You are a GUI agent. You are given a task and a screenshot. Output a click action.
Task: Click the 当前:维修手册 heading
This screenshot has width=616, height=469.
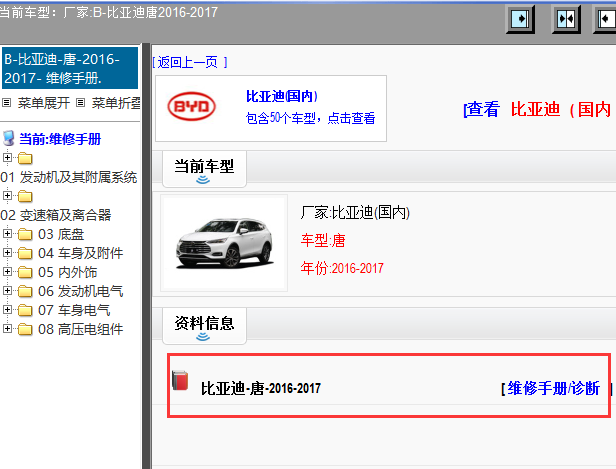[60, 139]
